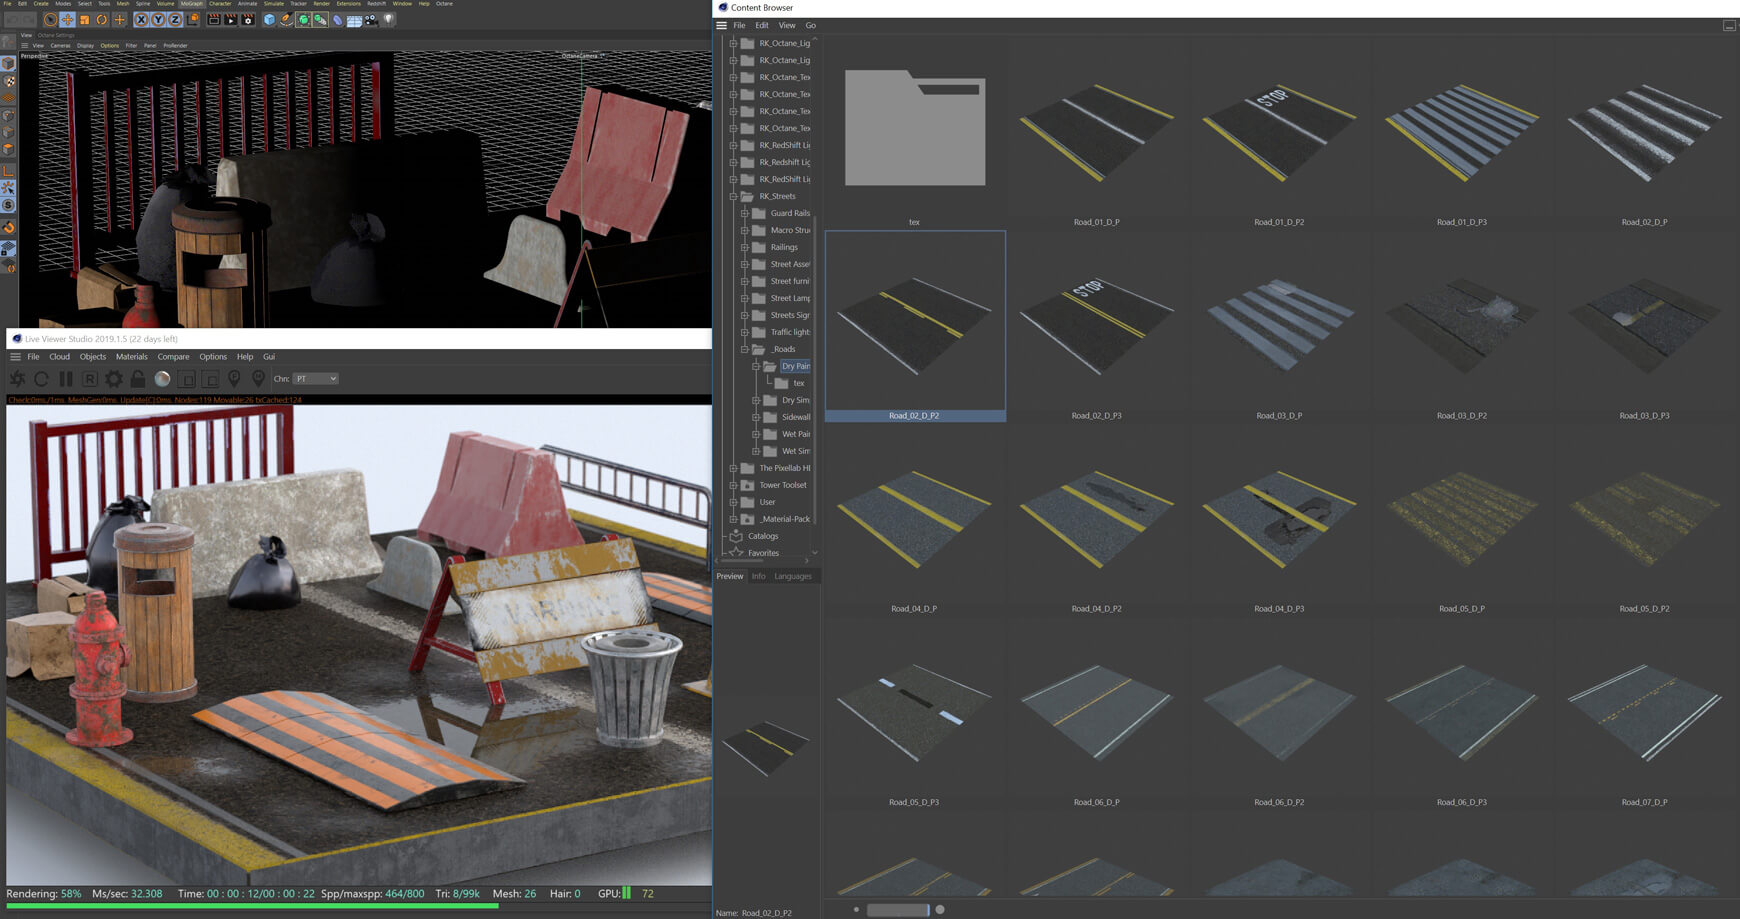The width and height of the screenshot is (1740, 919).
Task: Switch to the Preview tab
Action: pos(730,576)
